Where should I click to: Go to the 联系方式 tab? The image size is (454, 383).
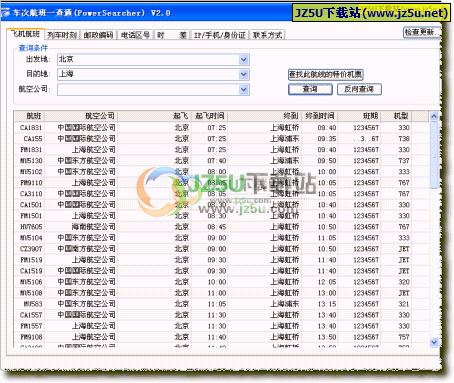[267, 35]
